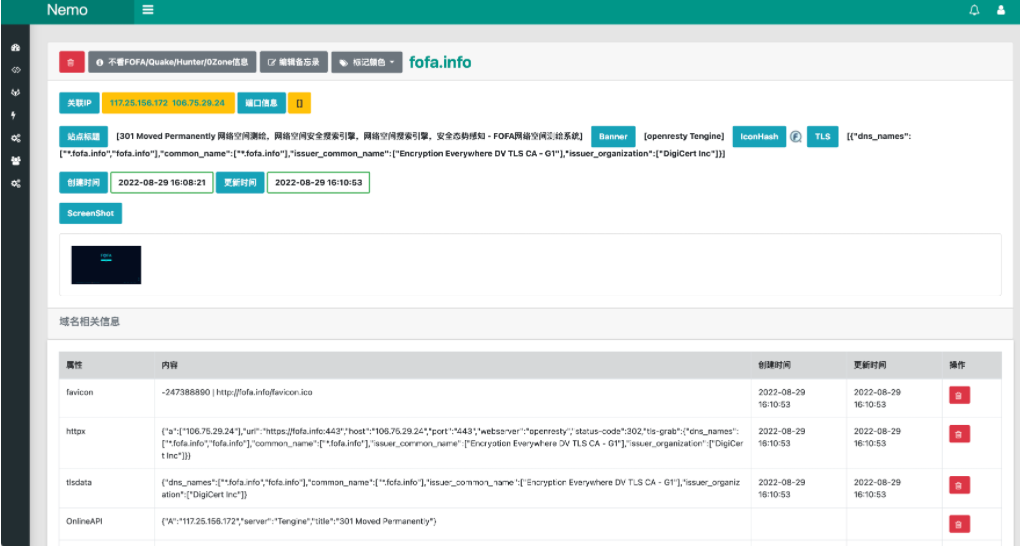The width and height of the screenshot is (1020, 546).
Task: Toggle the hamburger sidebar menu
Action: [148, 10]
